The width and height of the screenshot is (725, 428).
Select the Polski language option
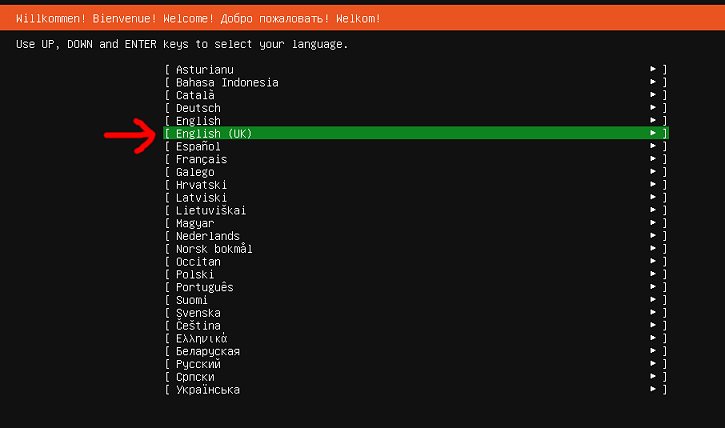[x=195, y=274]
